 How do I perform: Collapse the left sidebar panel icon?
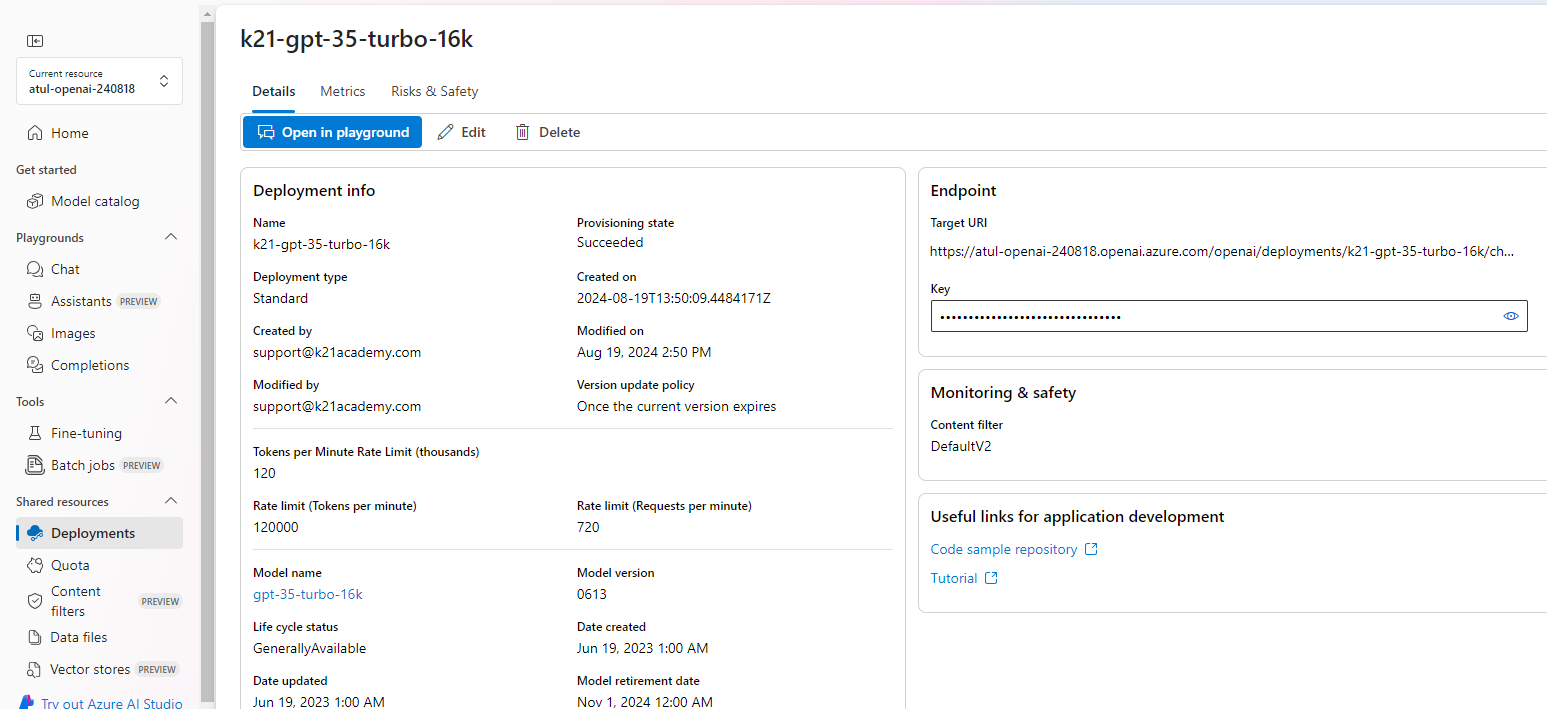tap(35, 41)
